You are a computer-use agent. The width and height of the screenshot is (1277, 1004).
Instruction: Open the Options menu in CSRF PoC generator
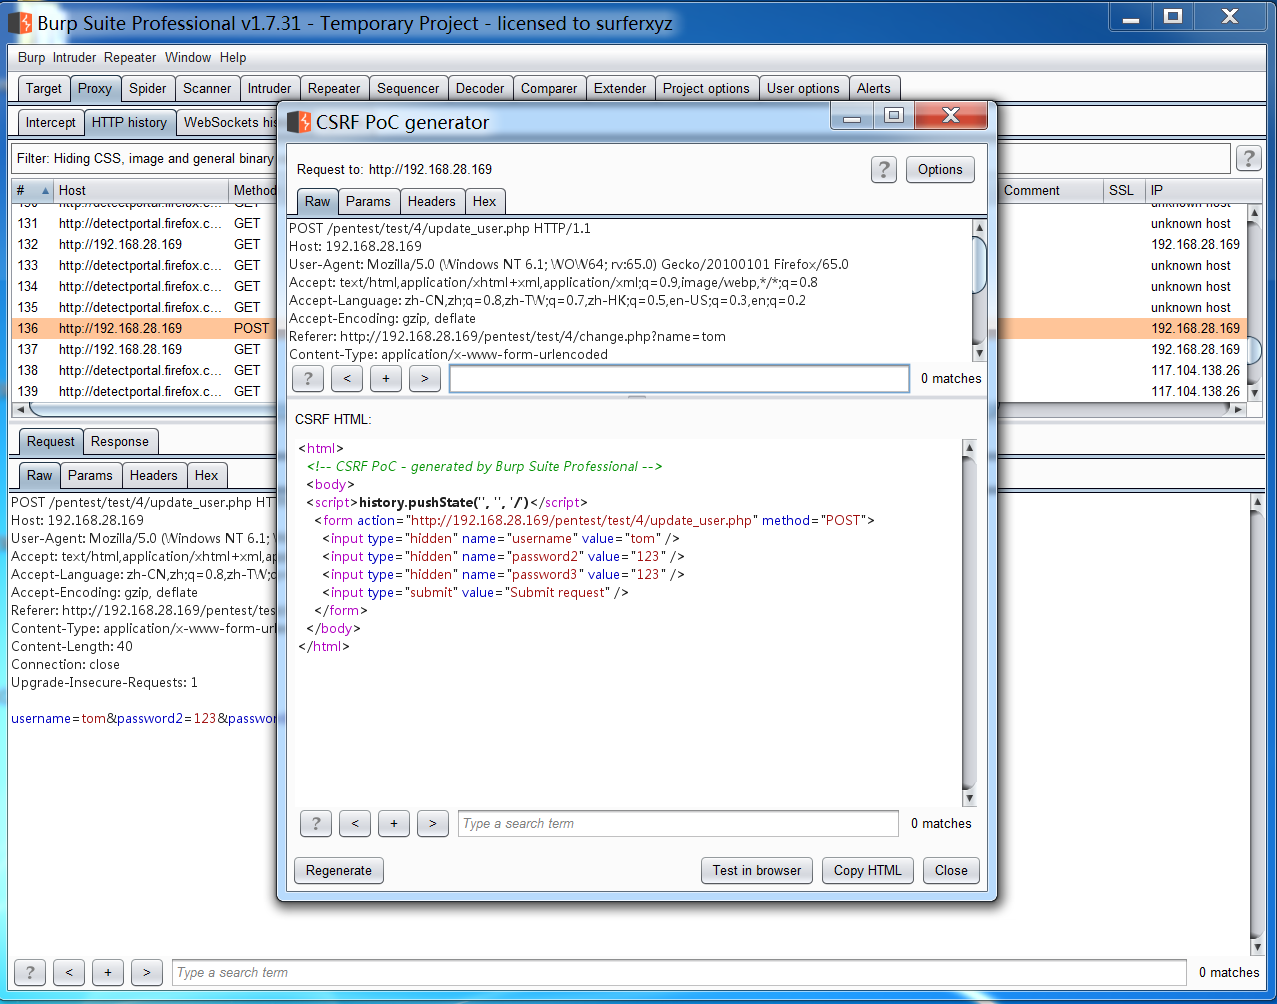940,169
